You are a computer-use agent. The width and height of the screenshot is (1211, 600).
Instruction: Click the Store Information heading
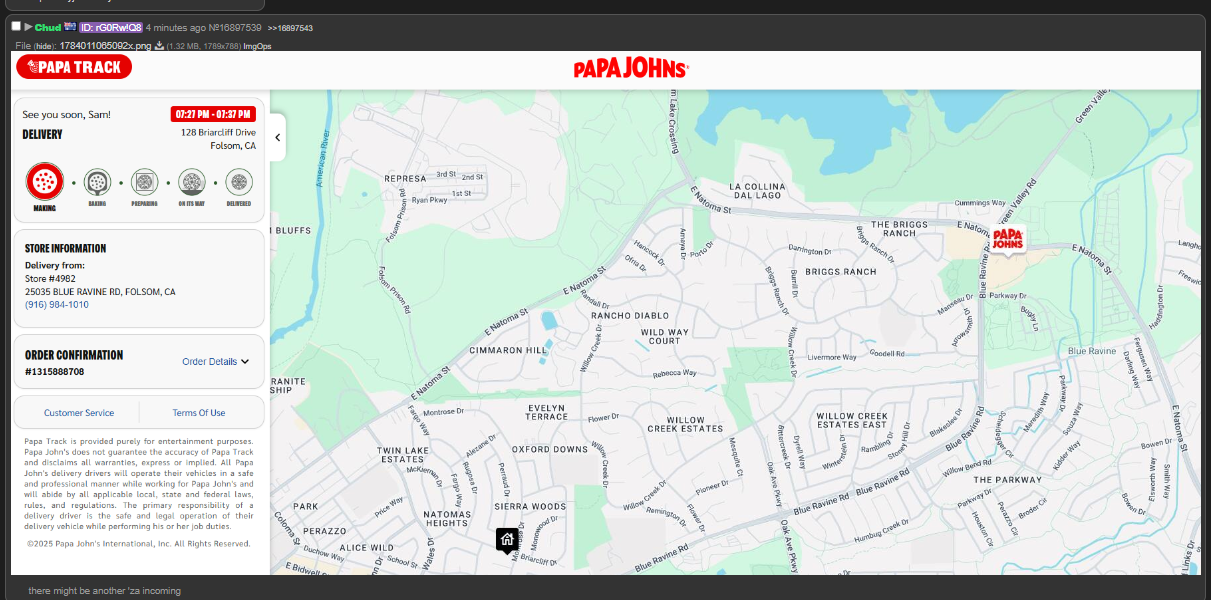65,248
